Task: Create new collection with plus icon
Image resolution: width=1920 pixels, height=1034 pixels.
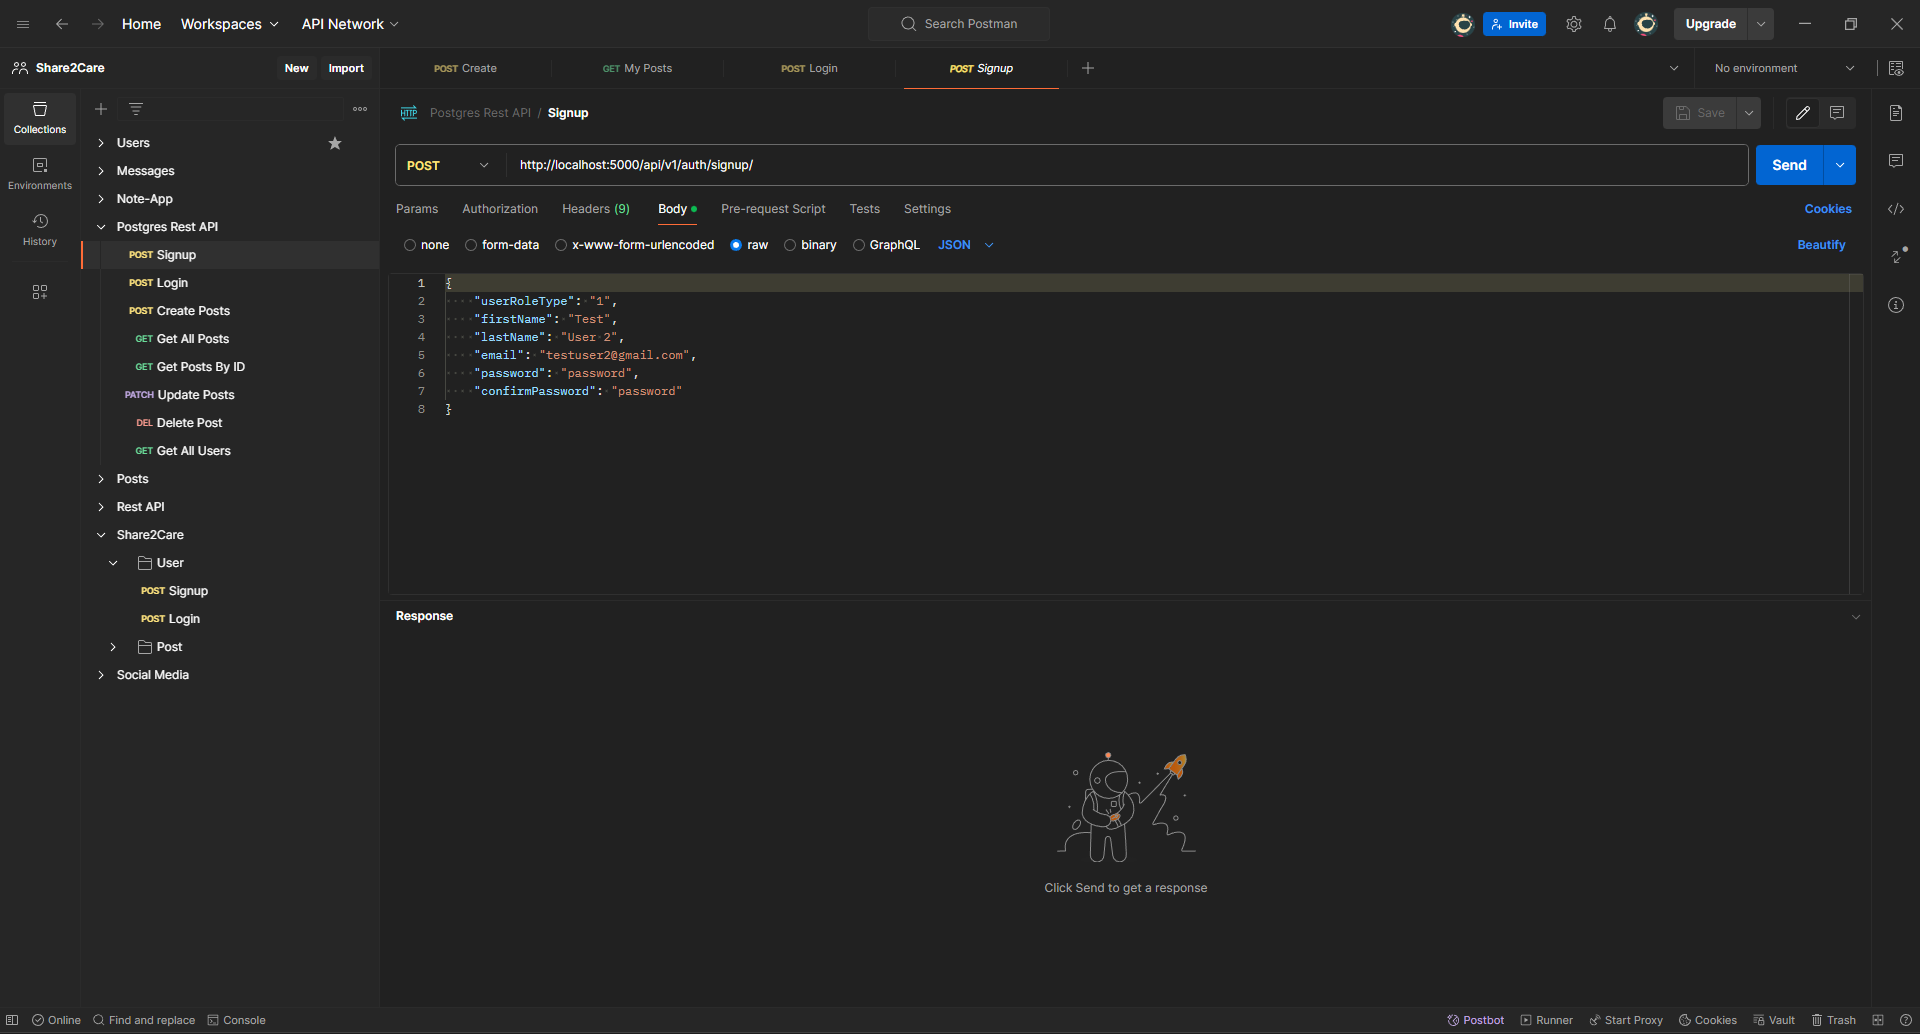Action: pos(101,109)
